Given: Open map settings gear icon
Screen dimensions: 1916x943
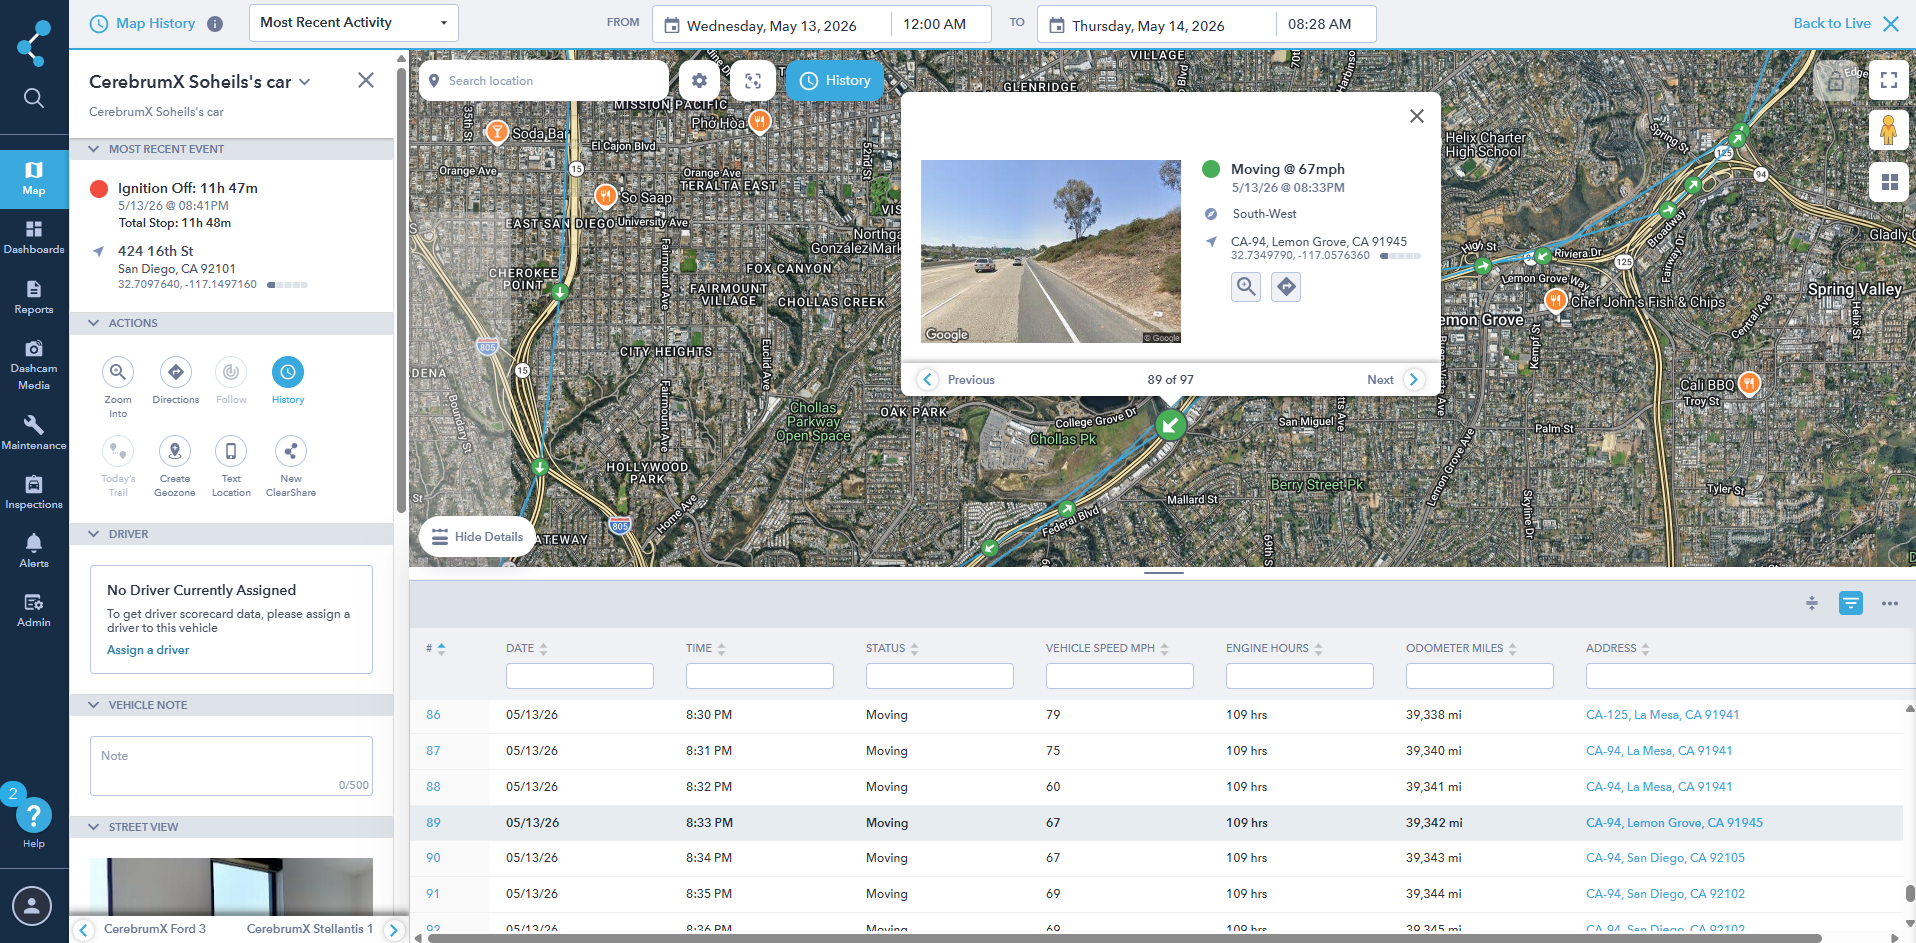Looking at the screenshot, I should tap(699, 80).
